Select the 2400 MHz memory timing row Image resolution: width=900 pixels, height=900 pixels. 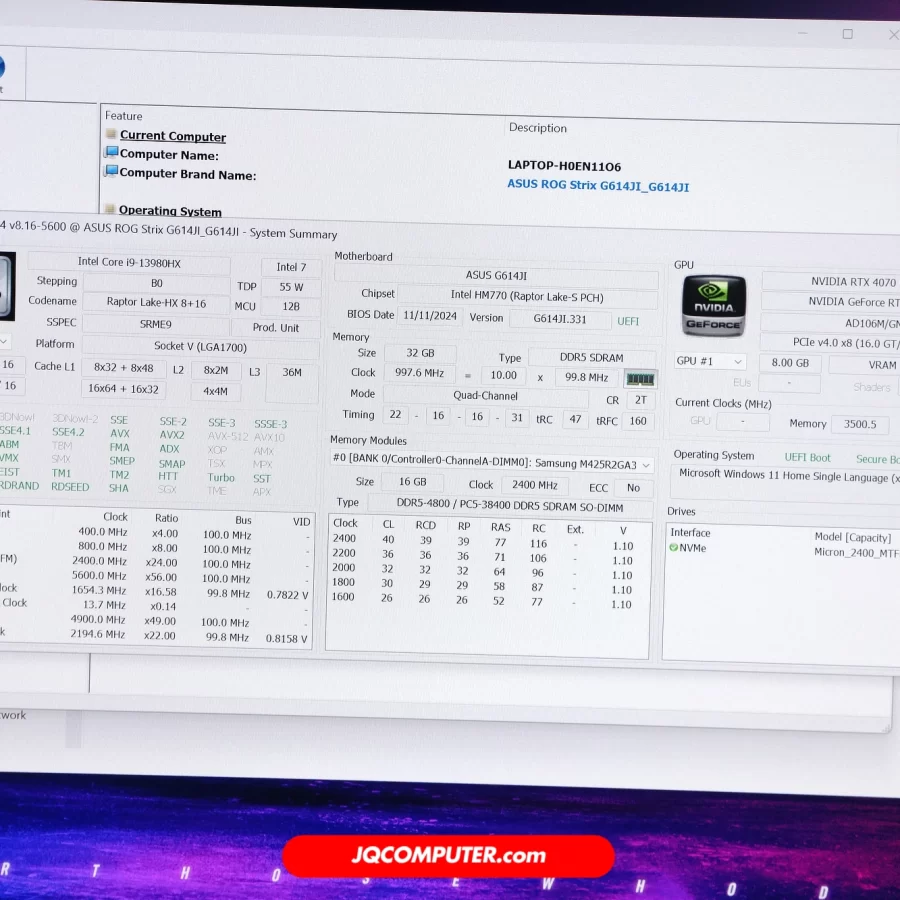pos(488,541)
